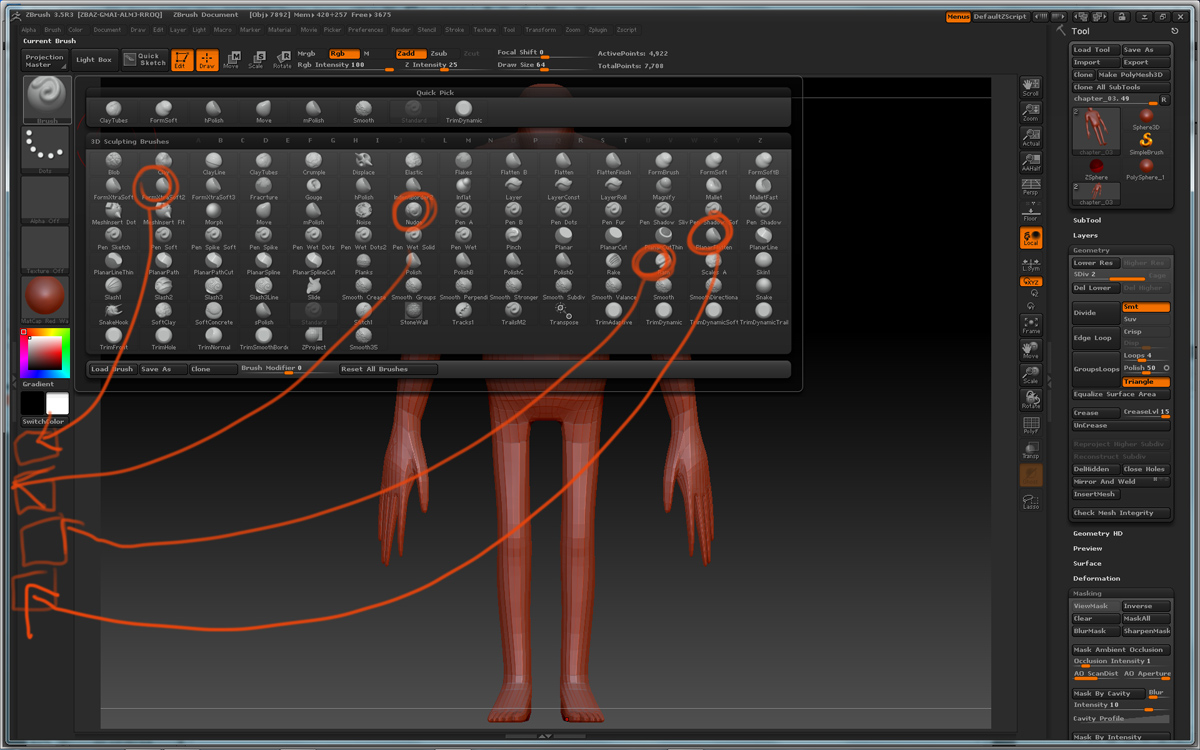Choose the ZProject brush
The image size is (1200, 750).
314,339
